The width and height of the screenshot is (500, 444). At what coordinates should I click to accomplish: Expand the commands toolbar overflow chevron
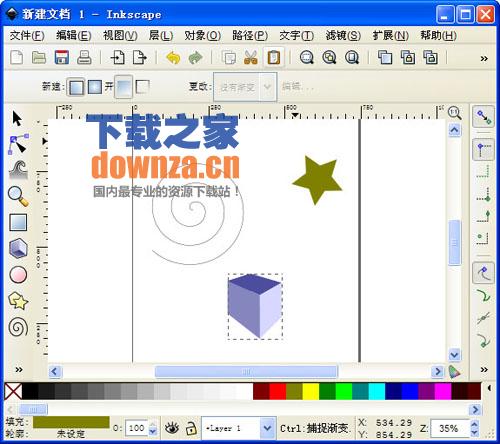pos(484,59)
